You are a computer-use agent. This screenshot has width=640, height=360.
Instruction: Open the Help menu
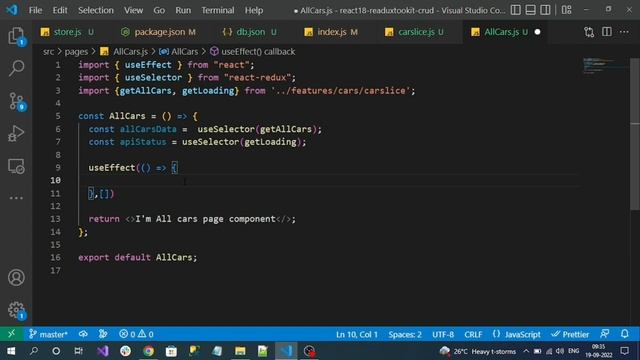click(x=254, y=10)
